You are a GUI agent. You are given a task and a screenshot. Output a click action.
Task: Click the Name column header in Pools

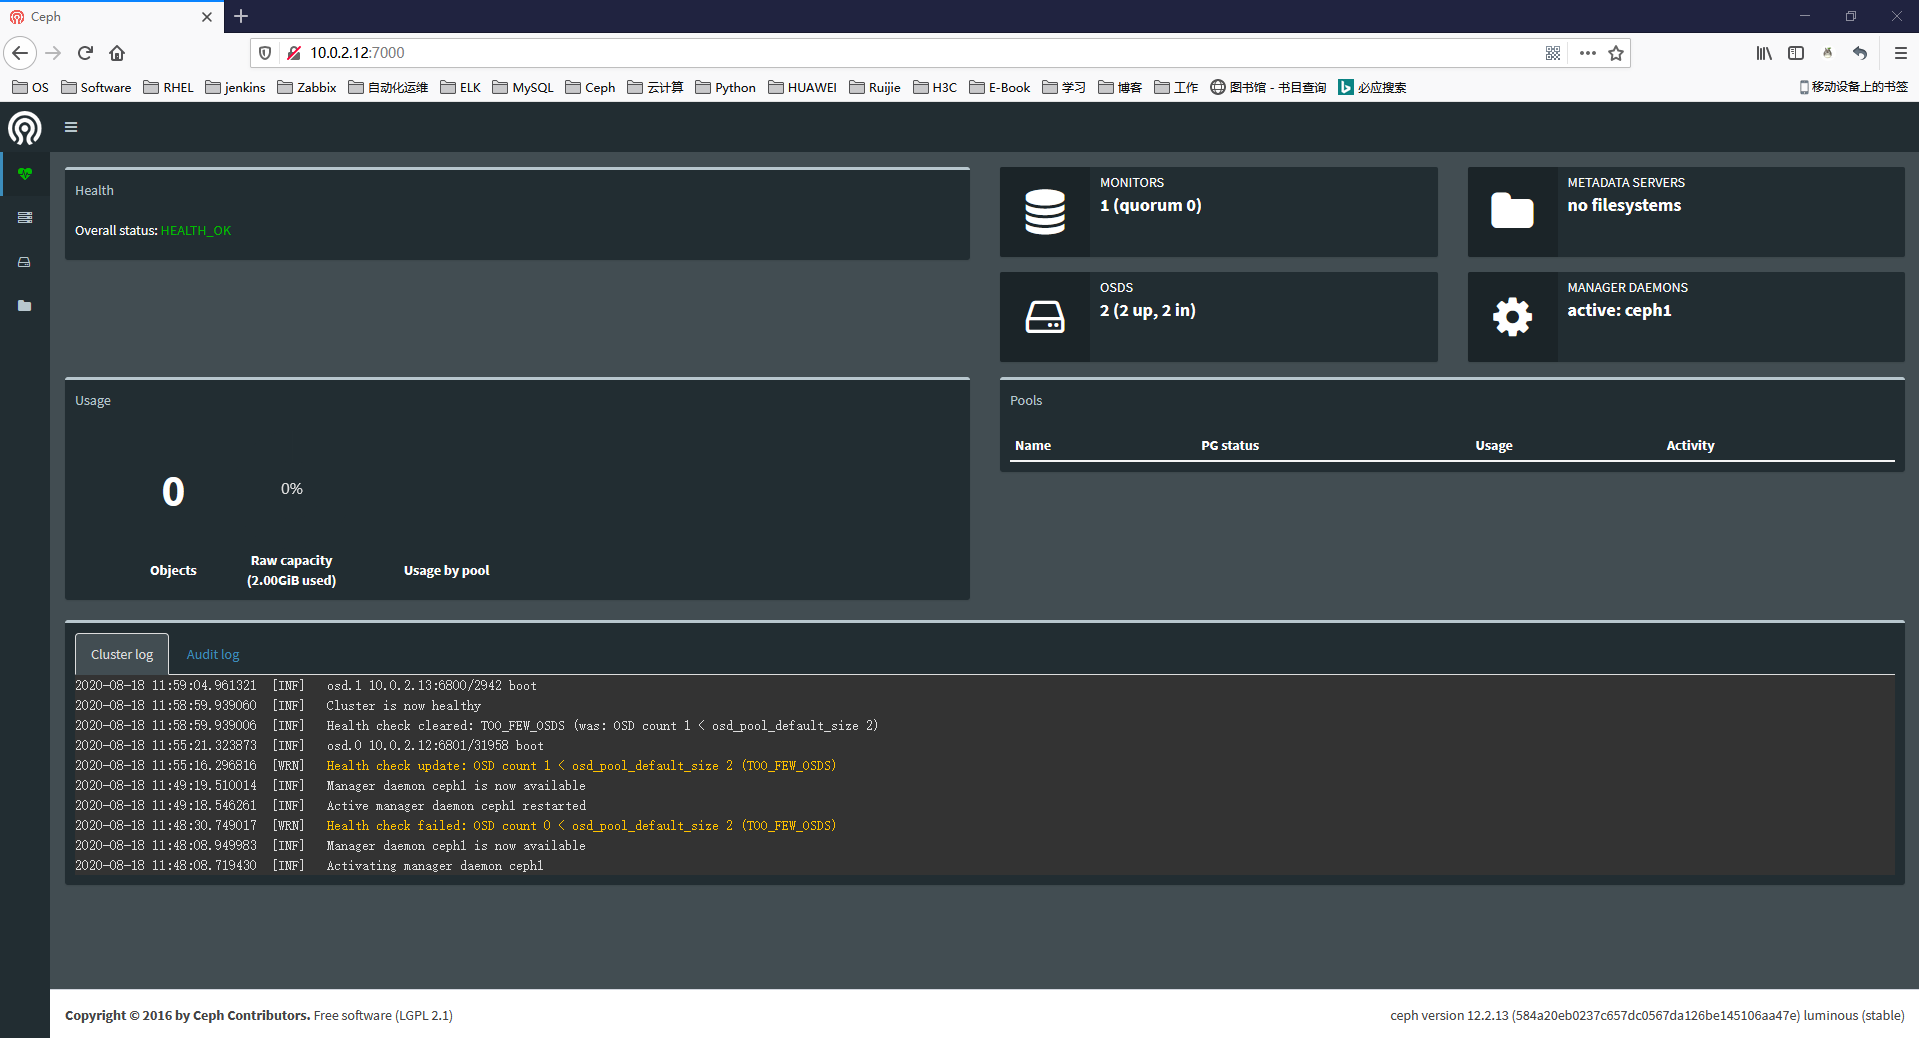point(1033,446)
